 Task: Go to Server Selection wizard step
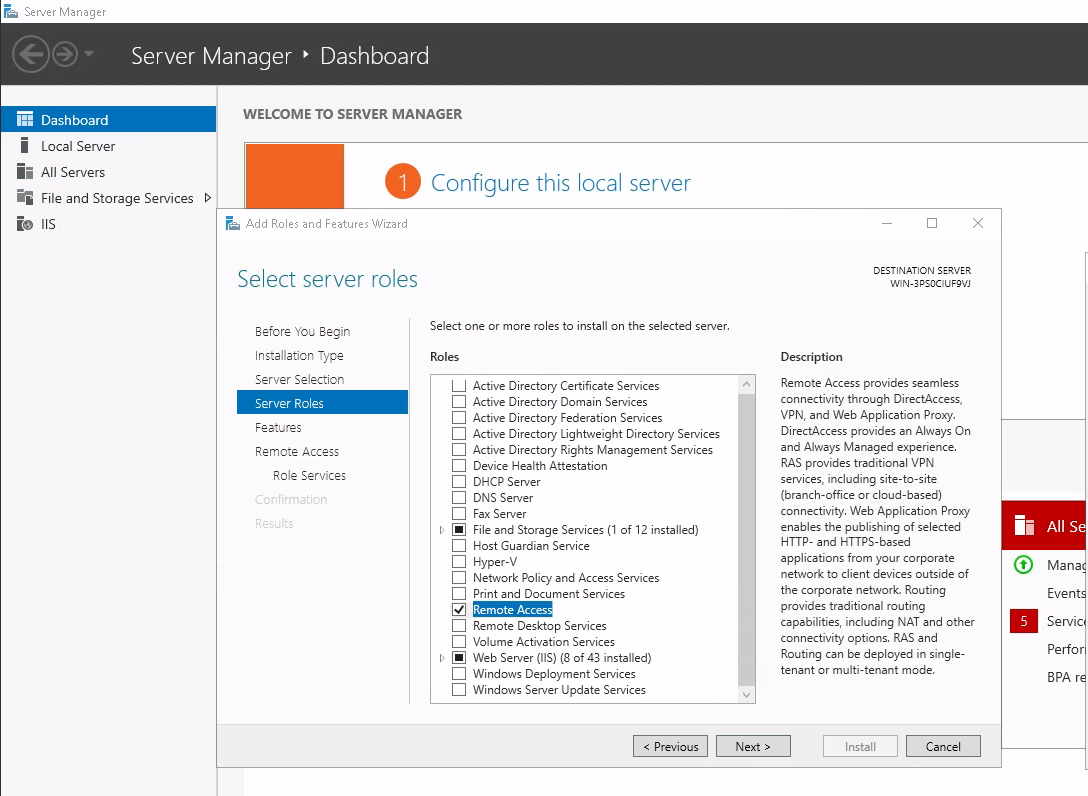point(299,379)
